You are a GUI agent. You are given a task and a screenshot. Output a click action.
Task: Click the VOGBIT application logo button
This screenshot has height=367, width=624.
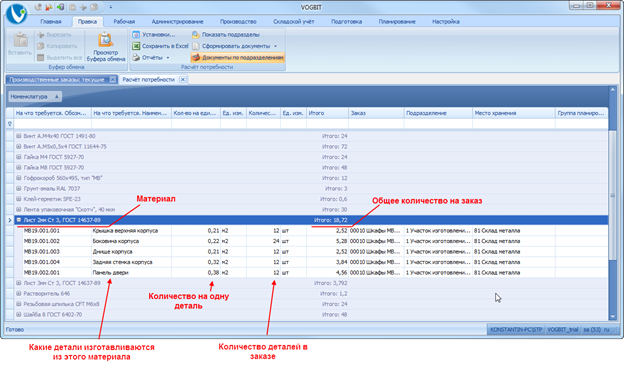coord(16,13)
